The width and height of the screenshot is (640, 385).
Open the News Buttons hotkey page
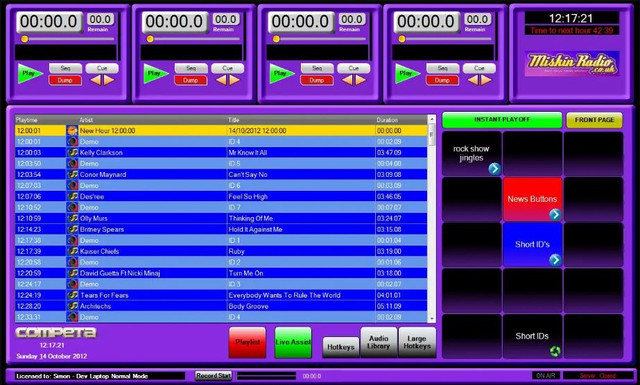coord(532,199)
